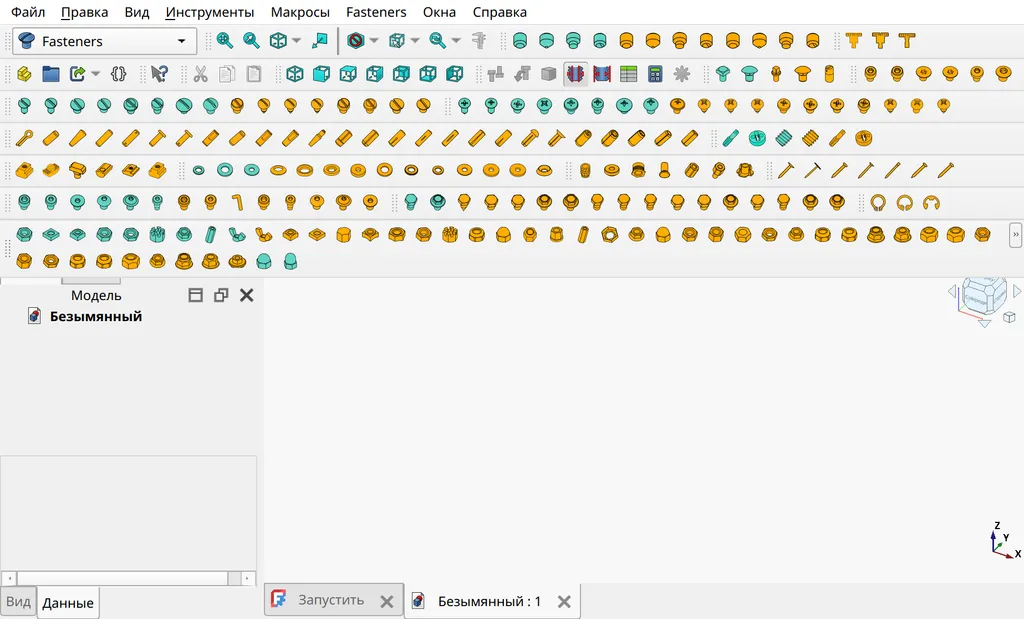Click the E-clip retaining ring icon
1024x619 pixels.
(931, 204)
